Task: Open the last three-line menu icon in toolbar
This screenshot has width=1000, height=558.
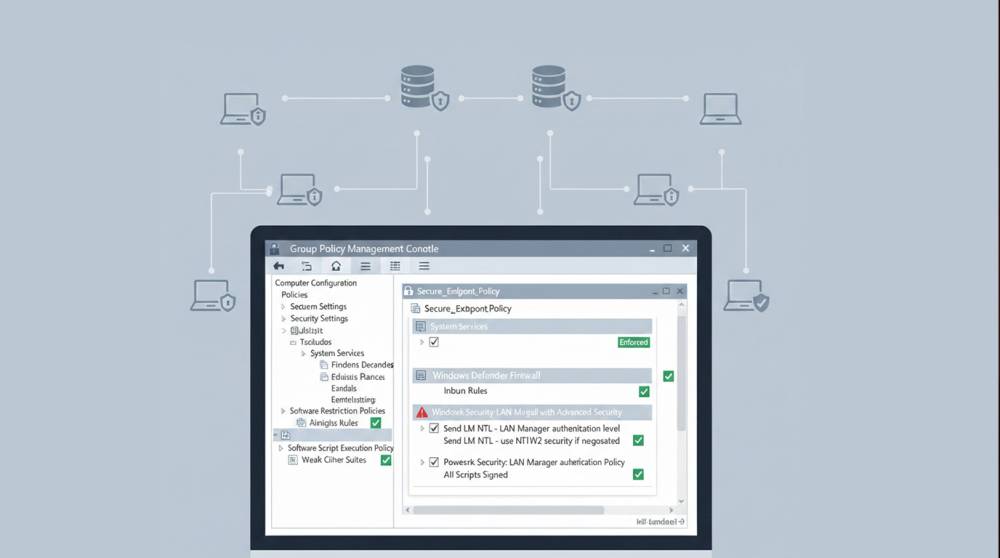Action: pyautogui.click(x=424, y=266)
